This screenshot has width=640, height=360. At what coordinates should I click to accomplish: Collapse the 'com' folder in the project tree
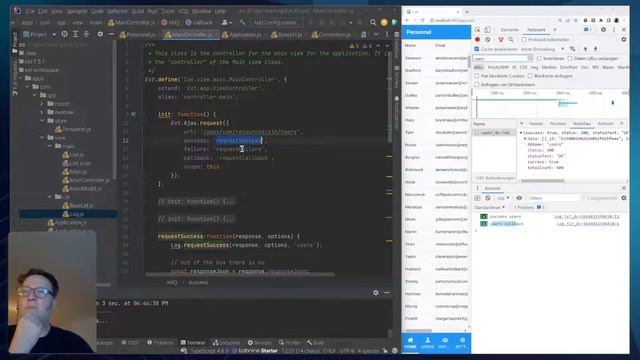pyautogui.click(x=27, y=87)
